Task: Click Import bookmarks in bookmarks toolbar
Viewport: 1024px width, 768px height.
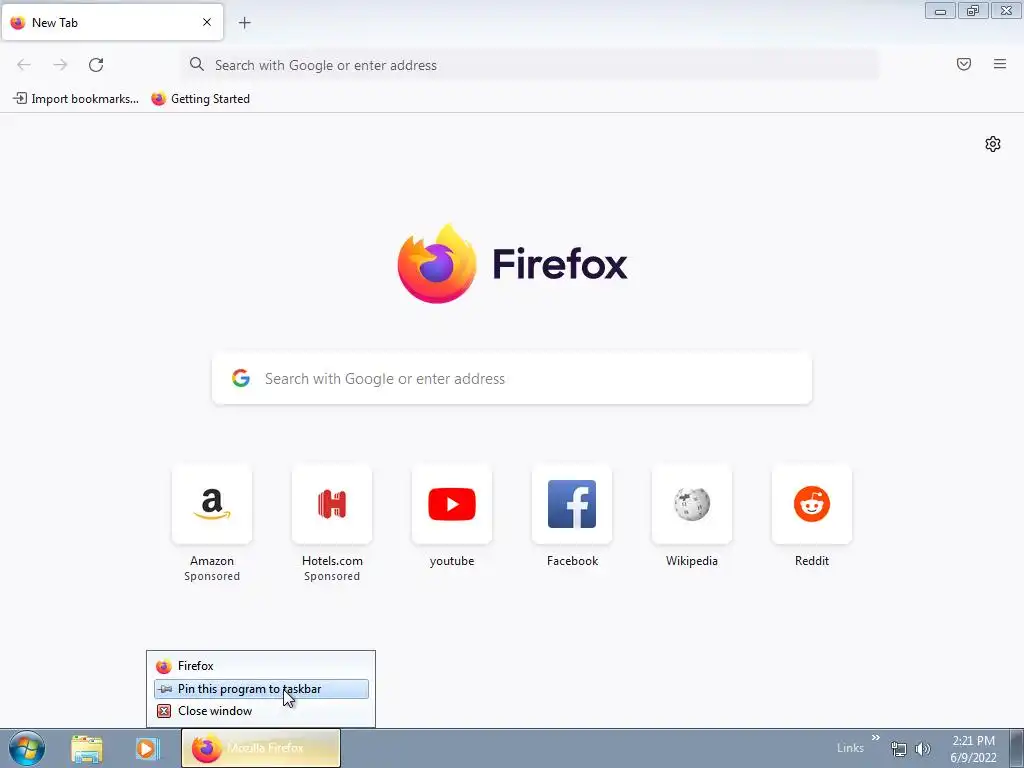Action: click(76, 99)
